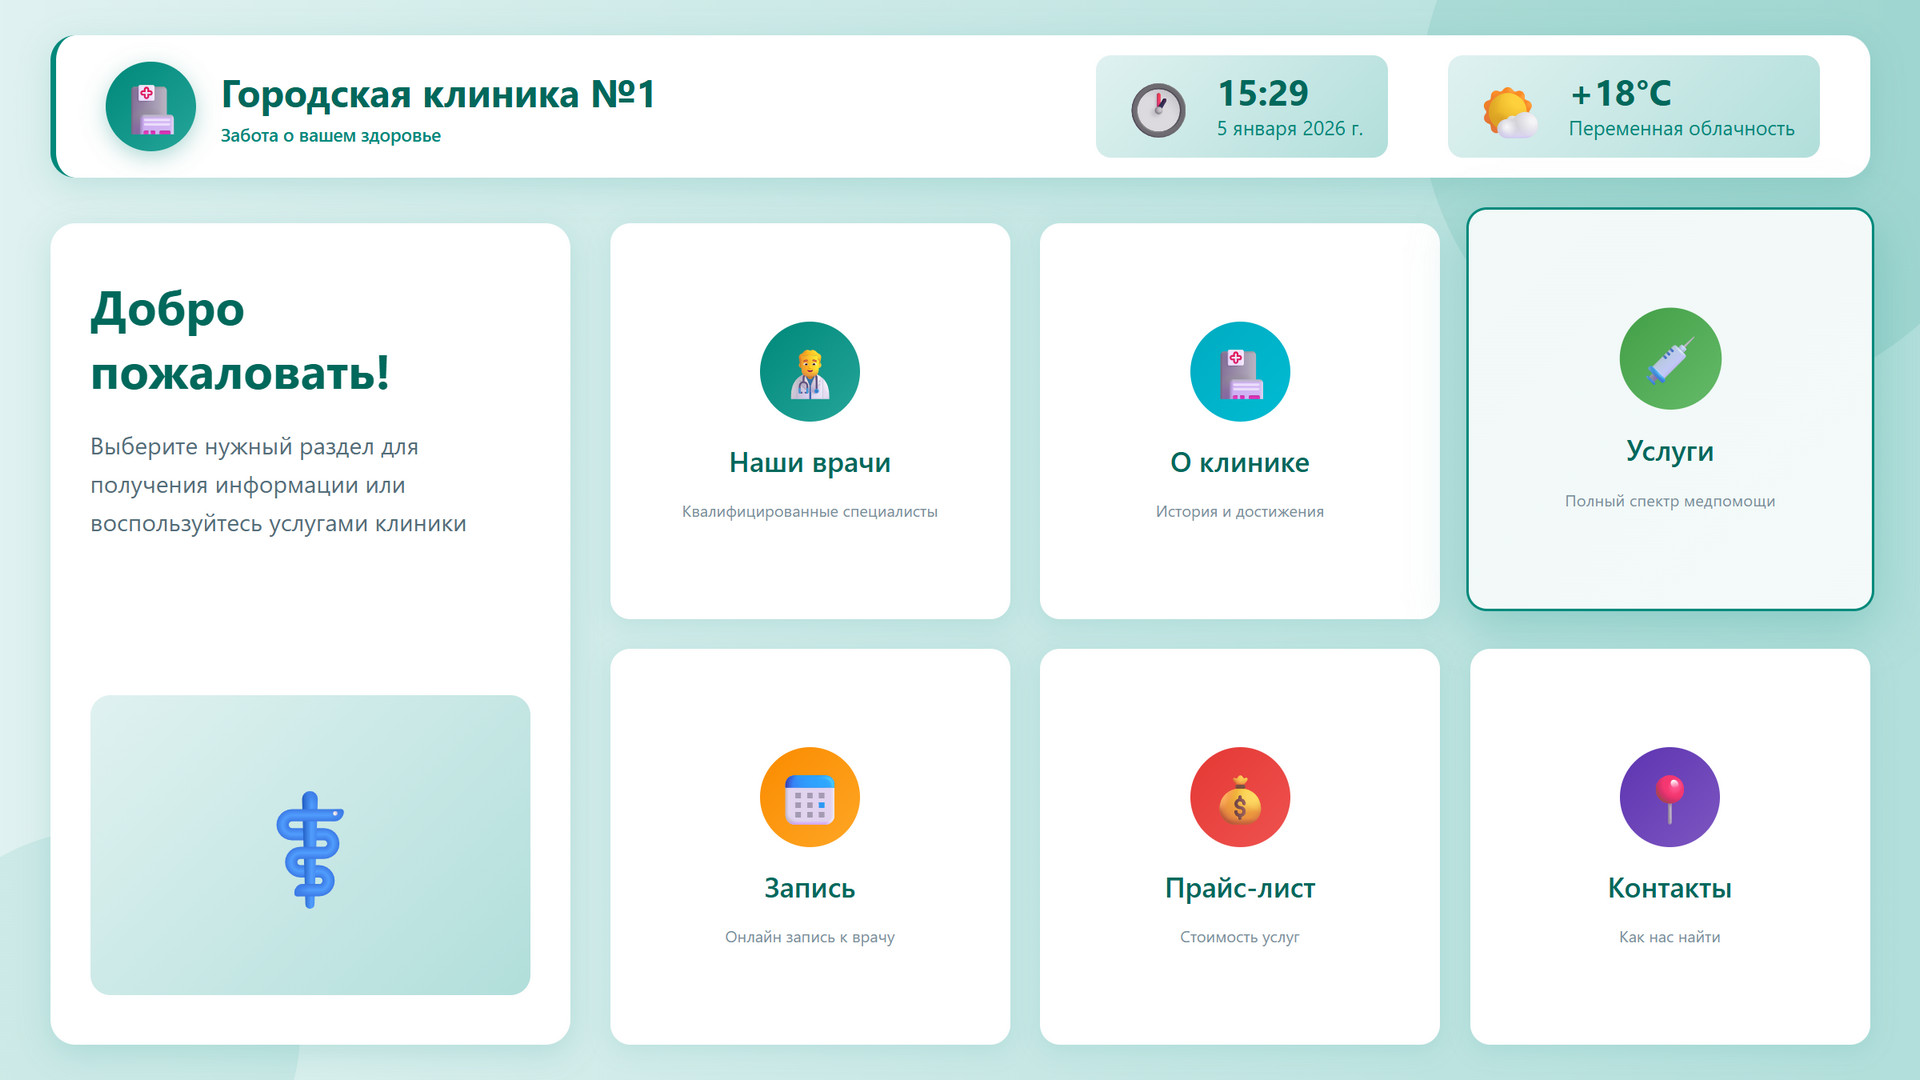Click the Городская клиника №1 heading
This screenshot has height=1080, width=1920.
click(438, 94)
